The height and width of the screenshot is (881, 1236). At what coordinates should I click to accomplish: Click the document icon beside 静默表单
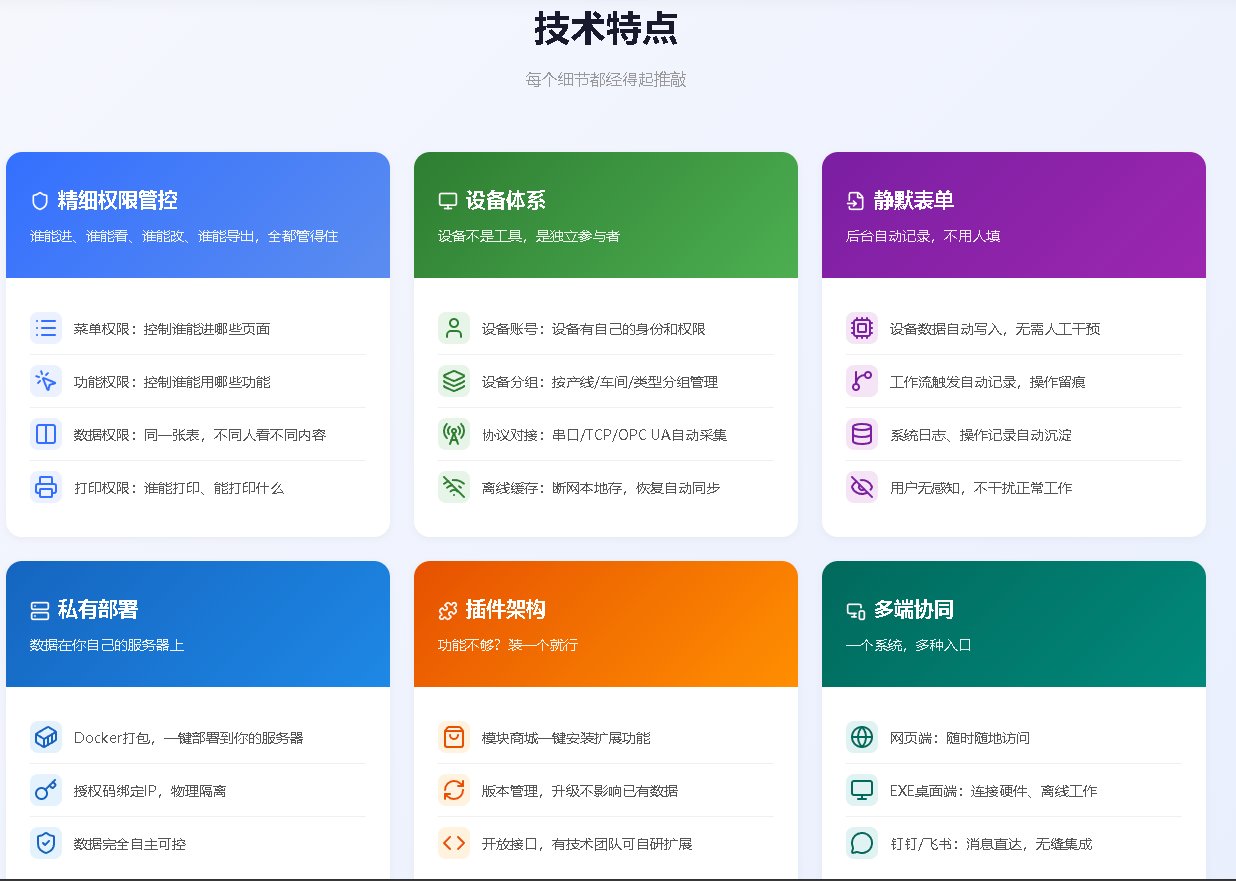856,201
